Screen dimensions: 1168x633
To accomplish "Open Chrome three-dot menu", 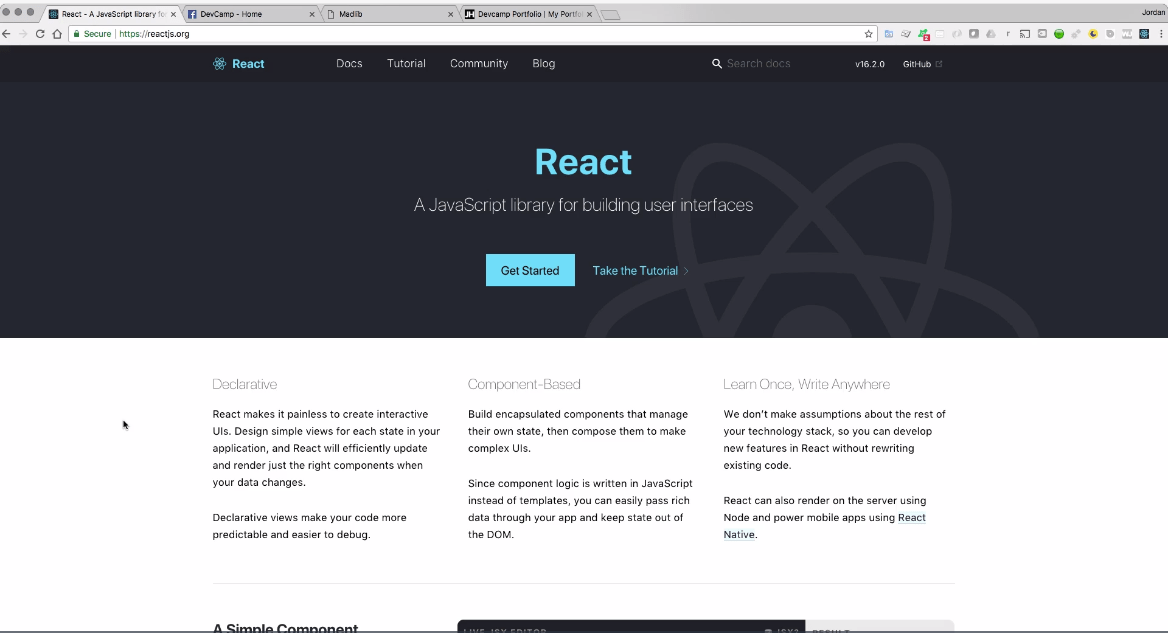I will pos(1161,34).
